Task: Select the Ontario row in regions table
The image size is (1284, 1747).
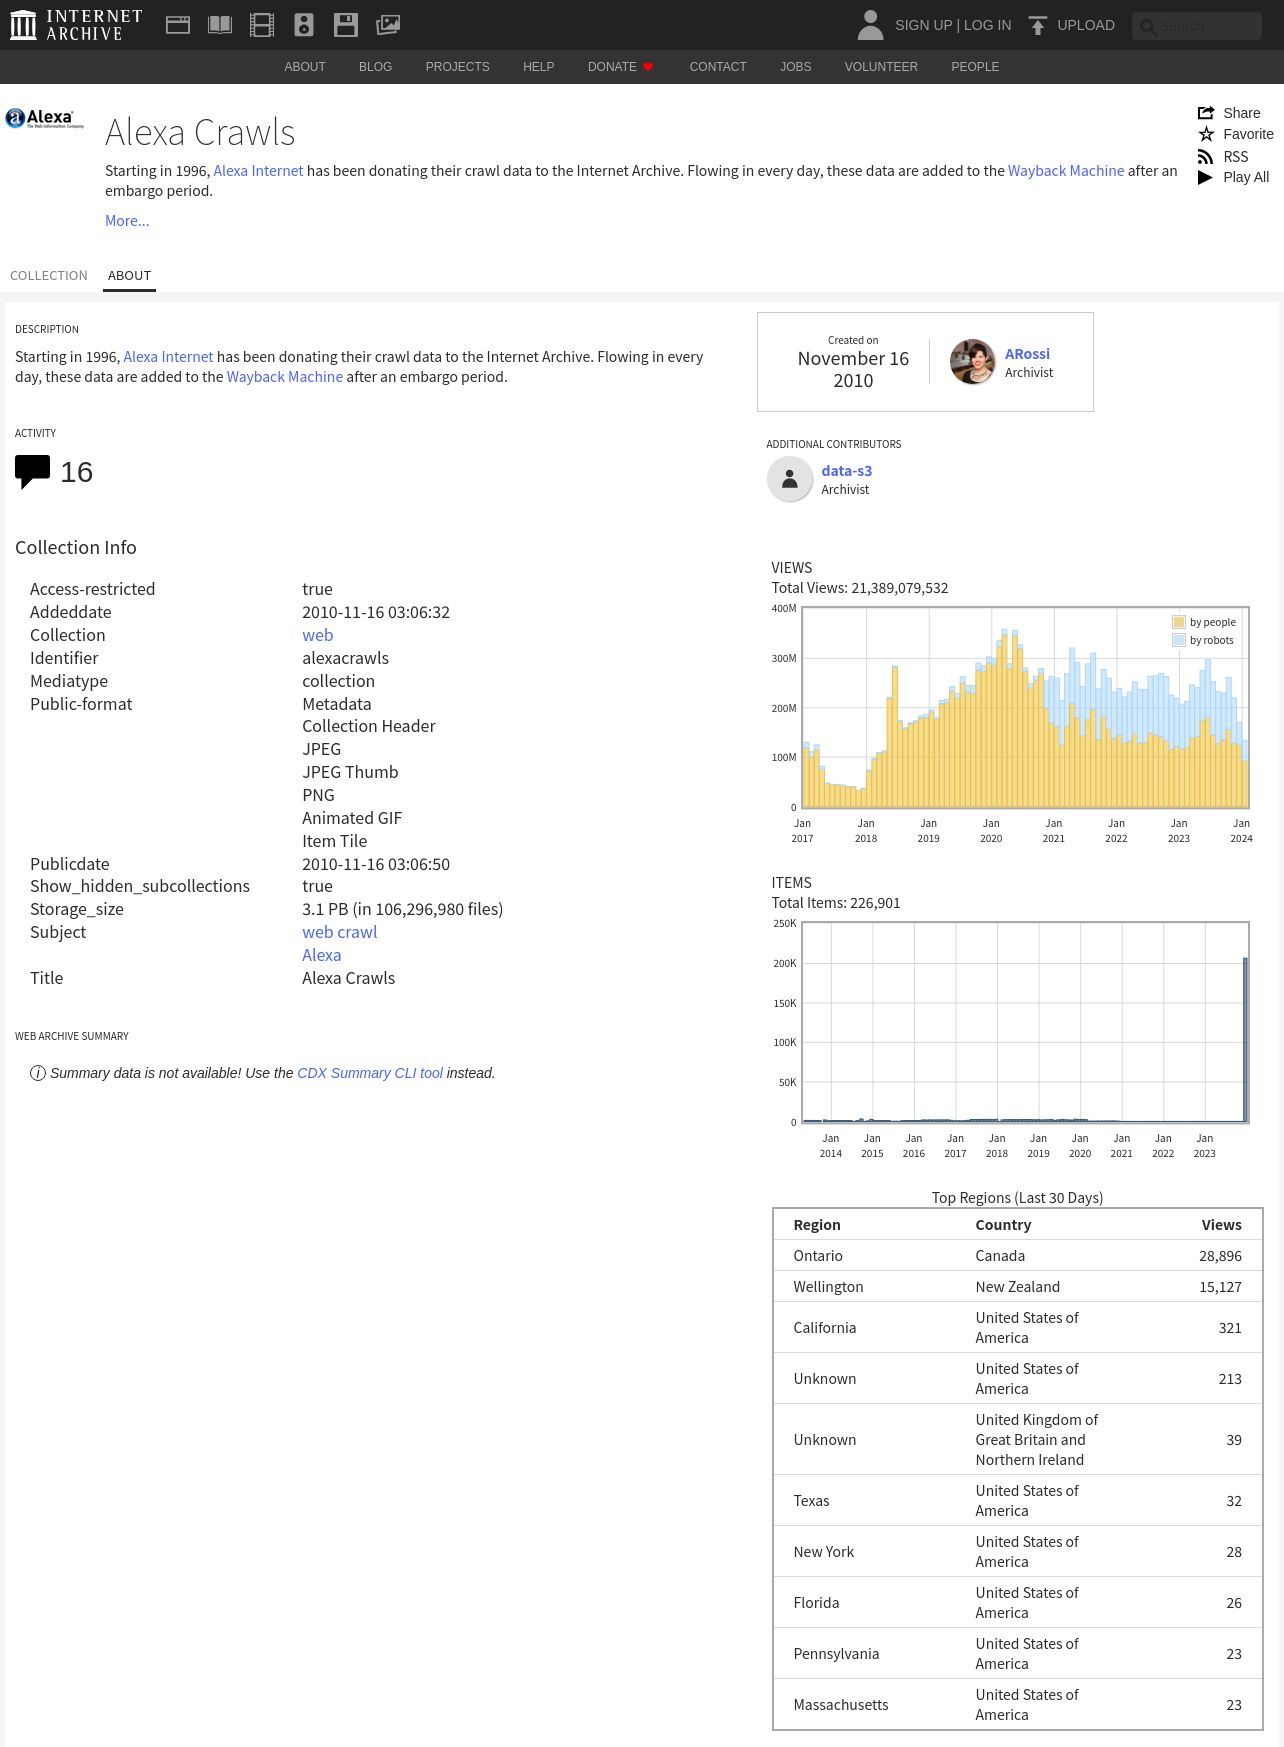Action: point(1017,1256)
